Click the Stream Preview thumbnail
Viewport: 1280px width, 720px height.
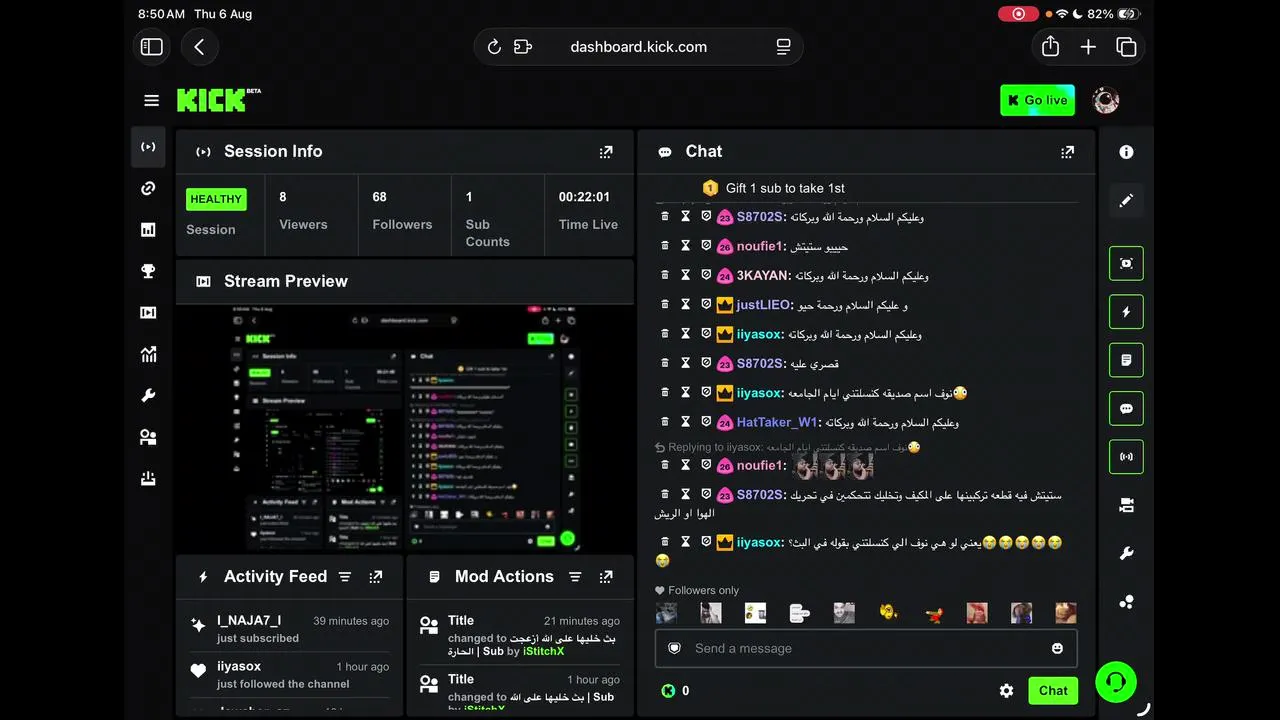(x=405, y=428)
